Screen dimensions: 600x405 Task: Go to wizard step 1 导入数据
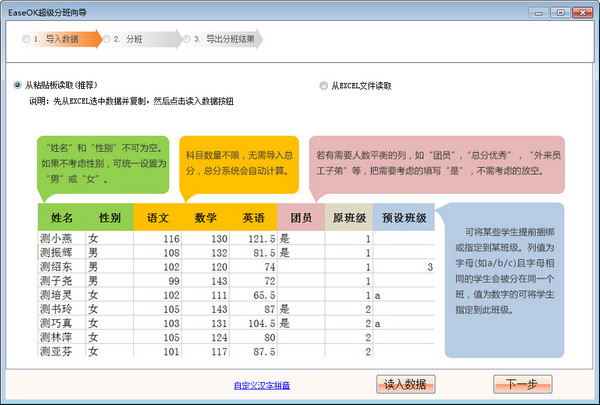(x=57, y=39)
